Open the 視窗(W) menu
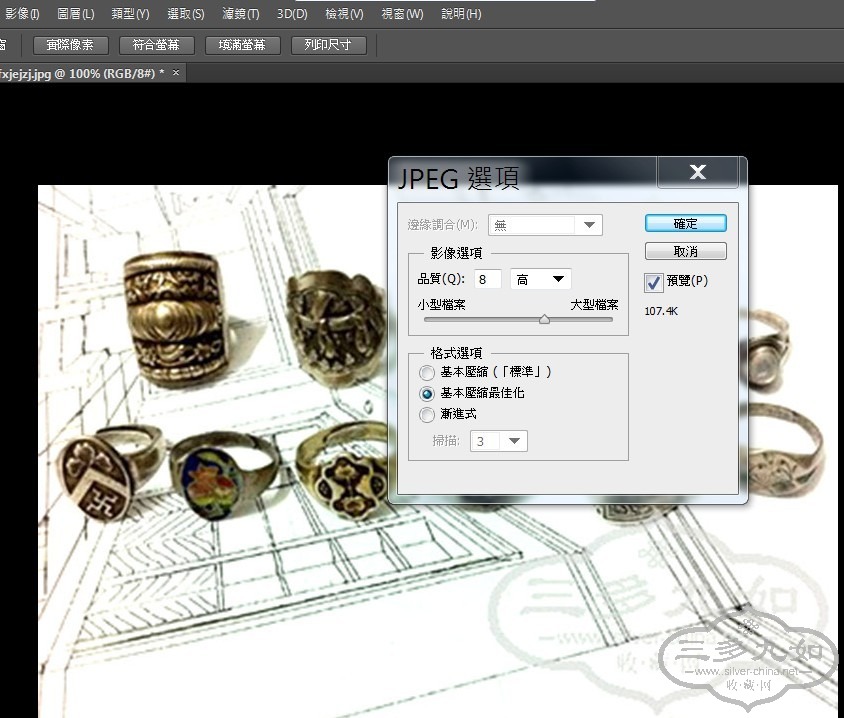The width and height of the screenshot is (844, 718). (x=402, y=14)
